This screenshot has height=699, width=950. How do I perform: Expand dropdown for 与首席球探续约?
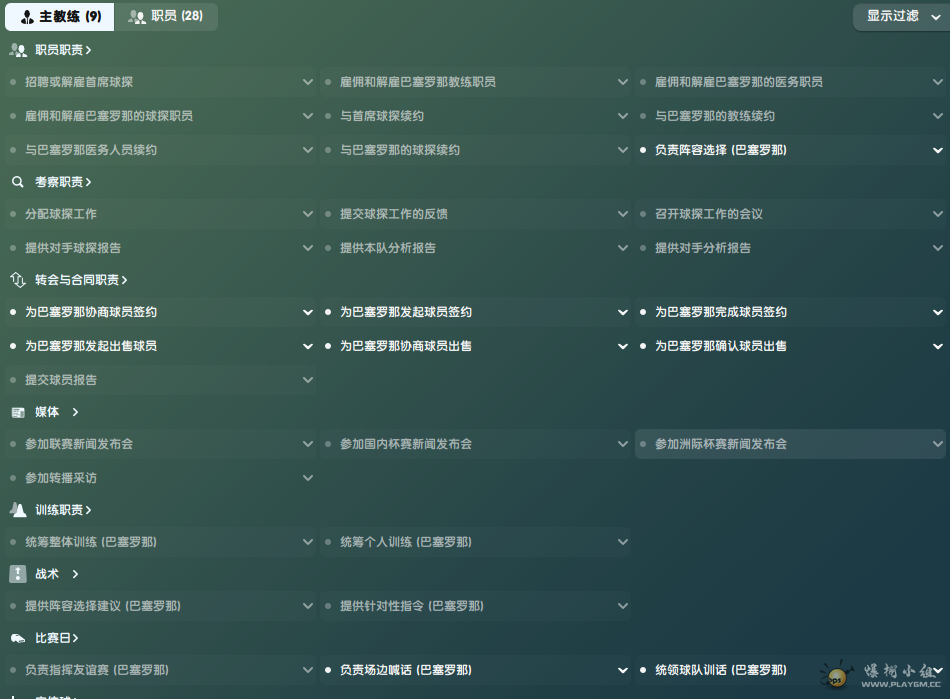click(623, 116)
